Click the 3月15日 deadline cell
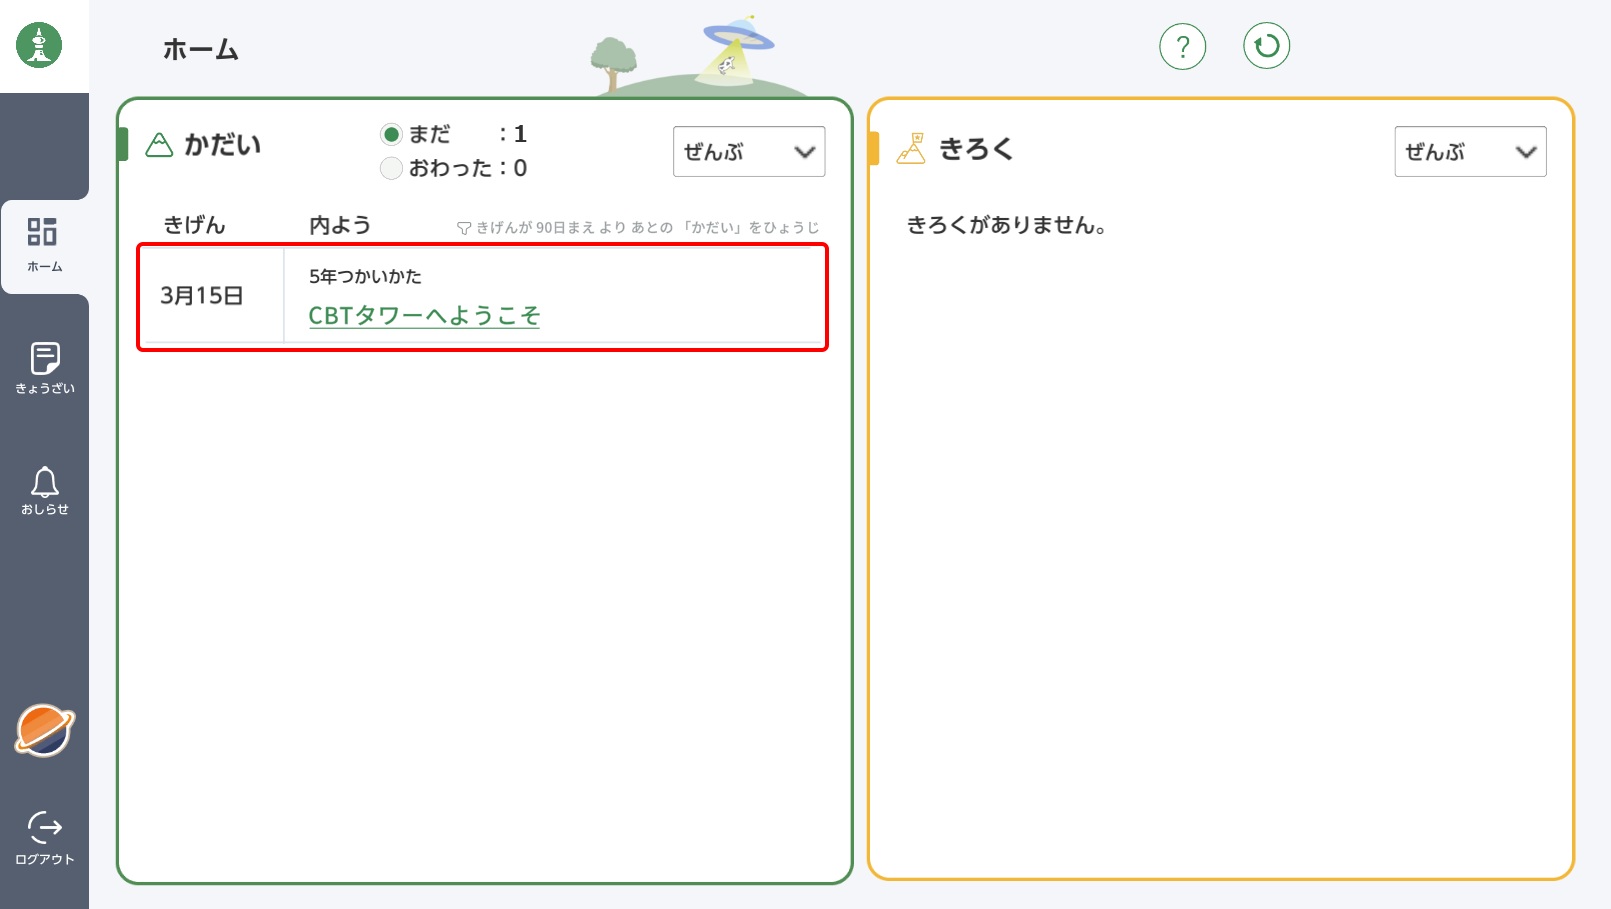The width and height of the screenshot is (1611, 909). 202,296
